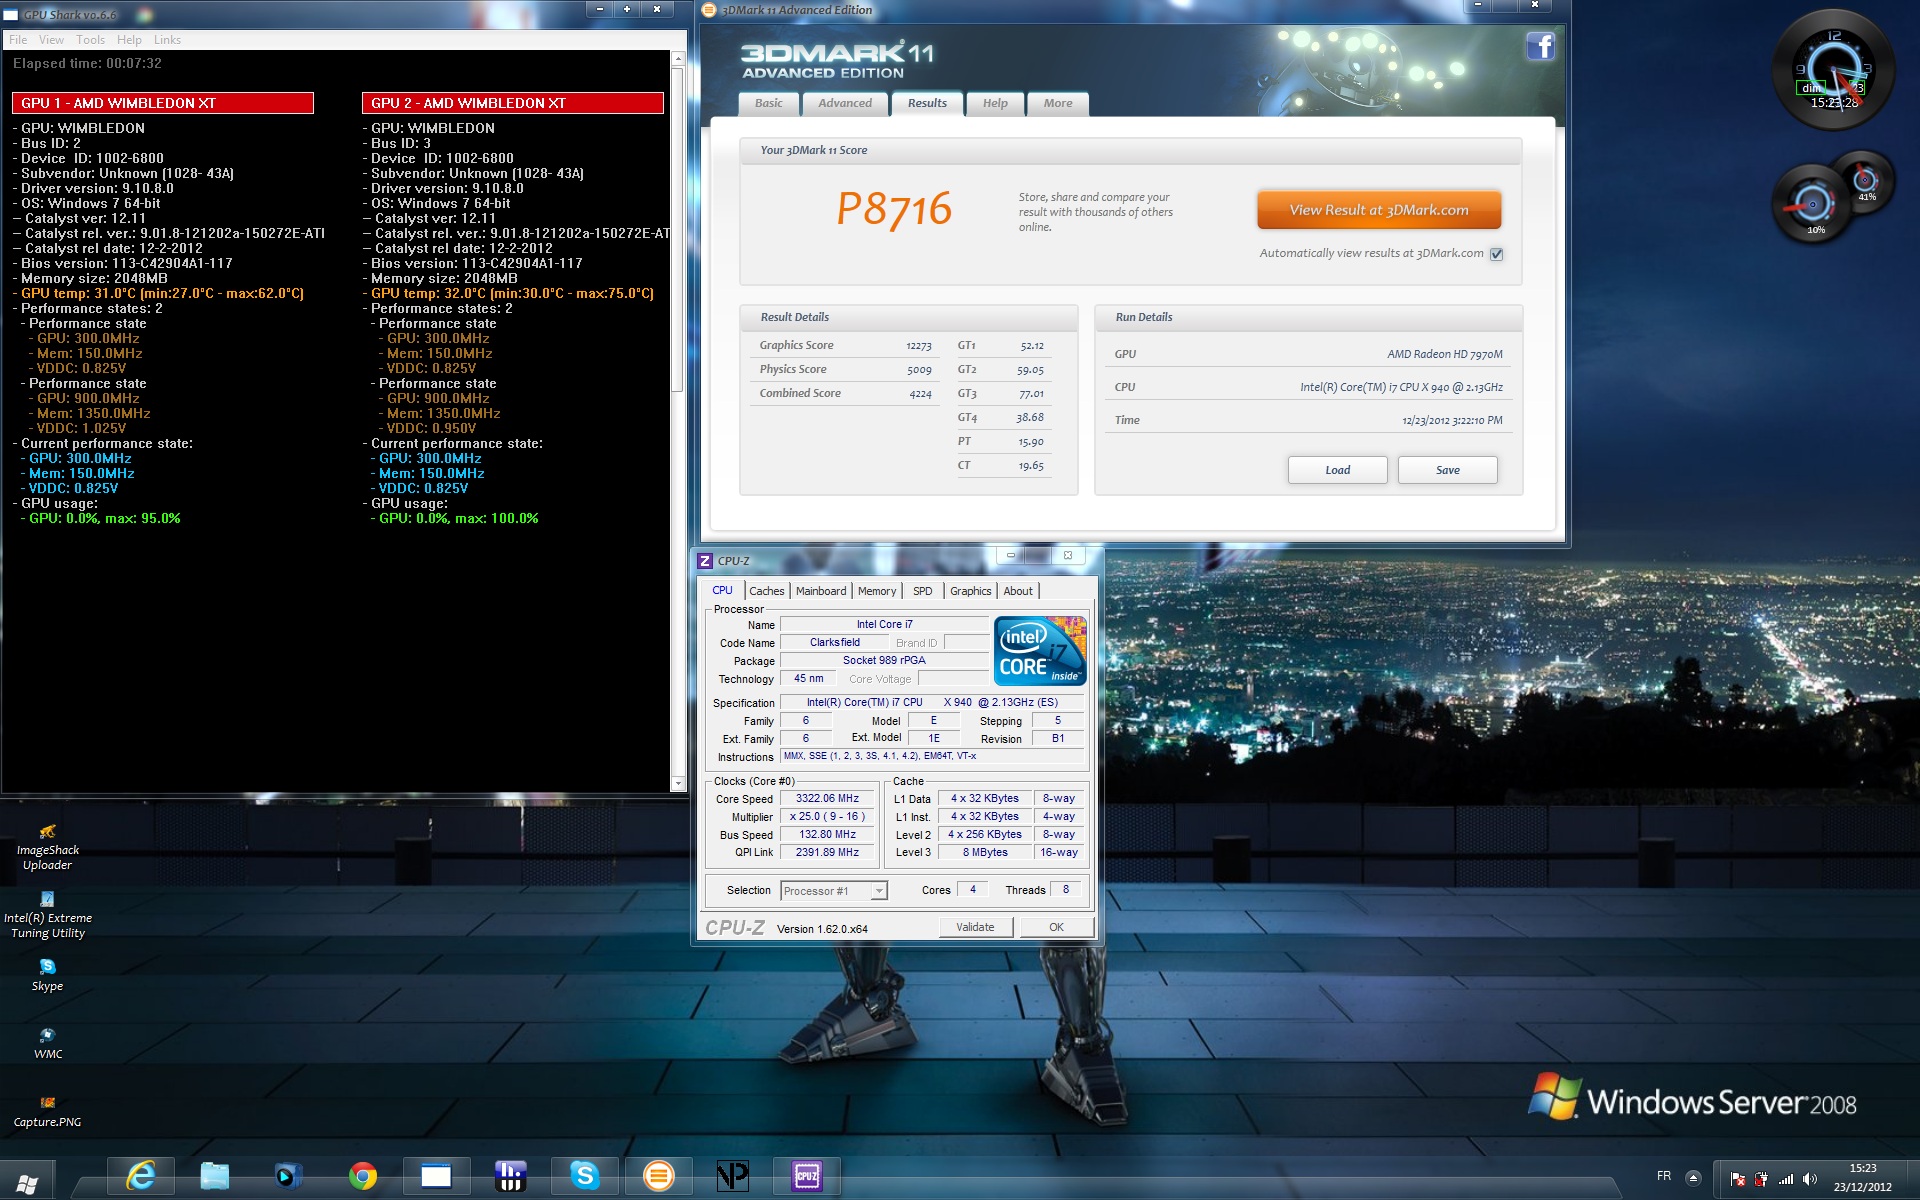Select the CPU tab in CPU-Z
The width and height of the screenshot is (1920, 1200).
coord(722,591)
